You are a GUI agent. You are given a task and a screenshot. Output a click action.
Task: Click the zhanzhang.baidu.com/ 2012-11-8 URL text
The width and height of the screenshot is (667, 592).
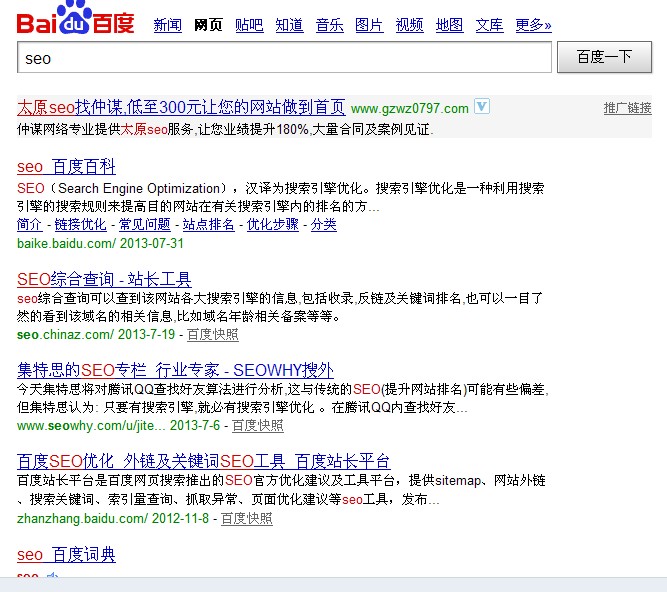[113, 518]
